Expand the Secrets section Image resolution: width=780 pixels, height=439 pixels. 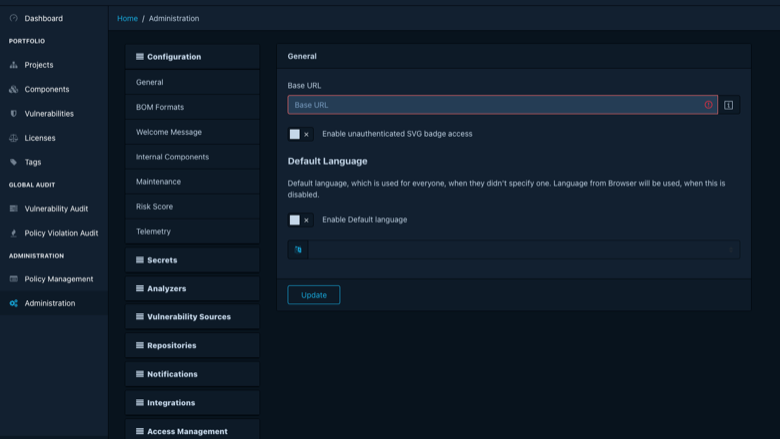tap(193, 260)
